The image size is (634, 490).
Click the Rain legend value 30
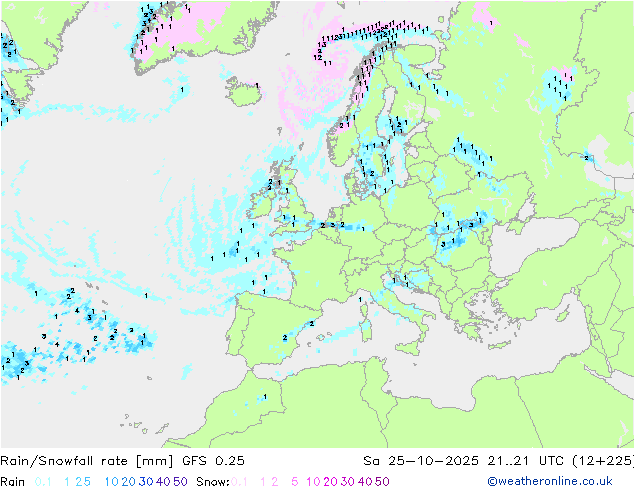tap(146, 482)
